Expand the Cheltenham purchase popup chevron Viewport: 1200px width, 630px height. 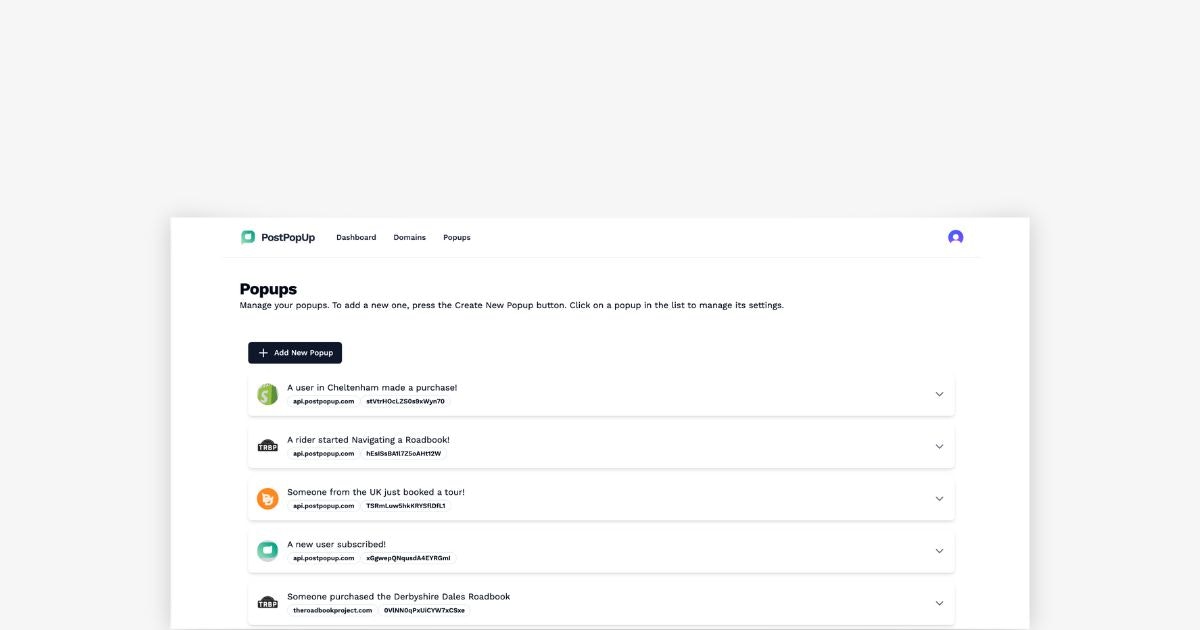pos(939,394)
